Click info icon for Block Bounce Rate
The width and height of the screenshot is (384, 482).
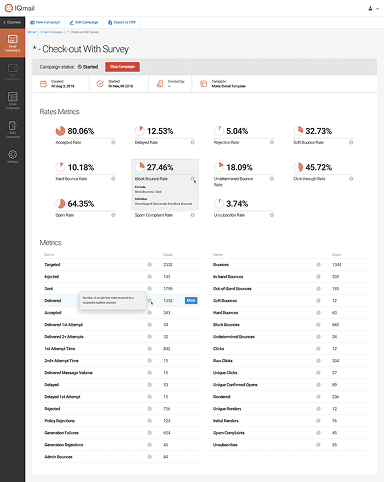click(x=193, y=179)
